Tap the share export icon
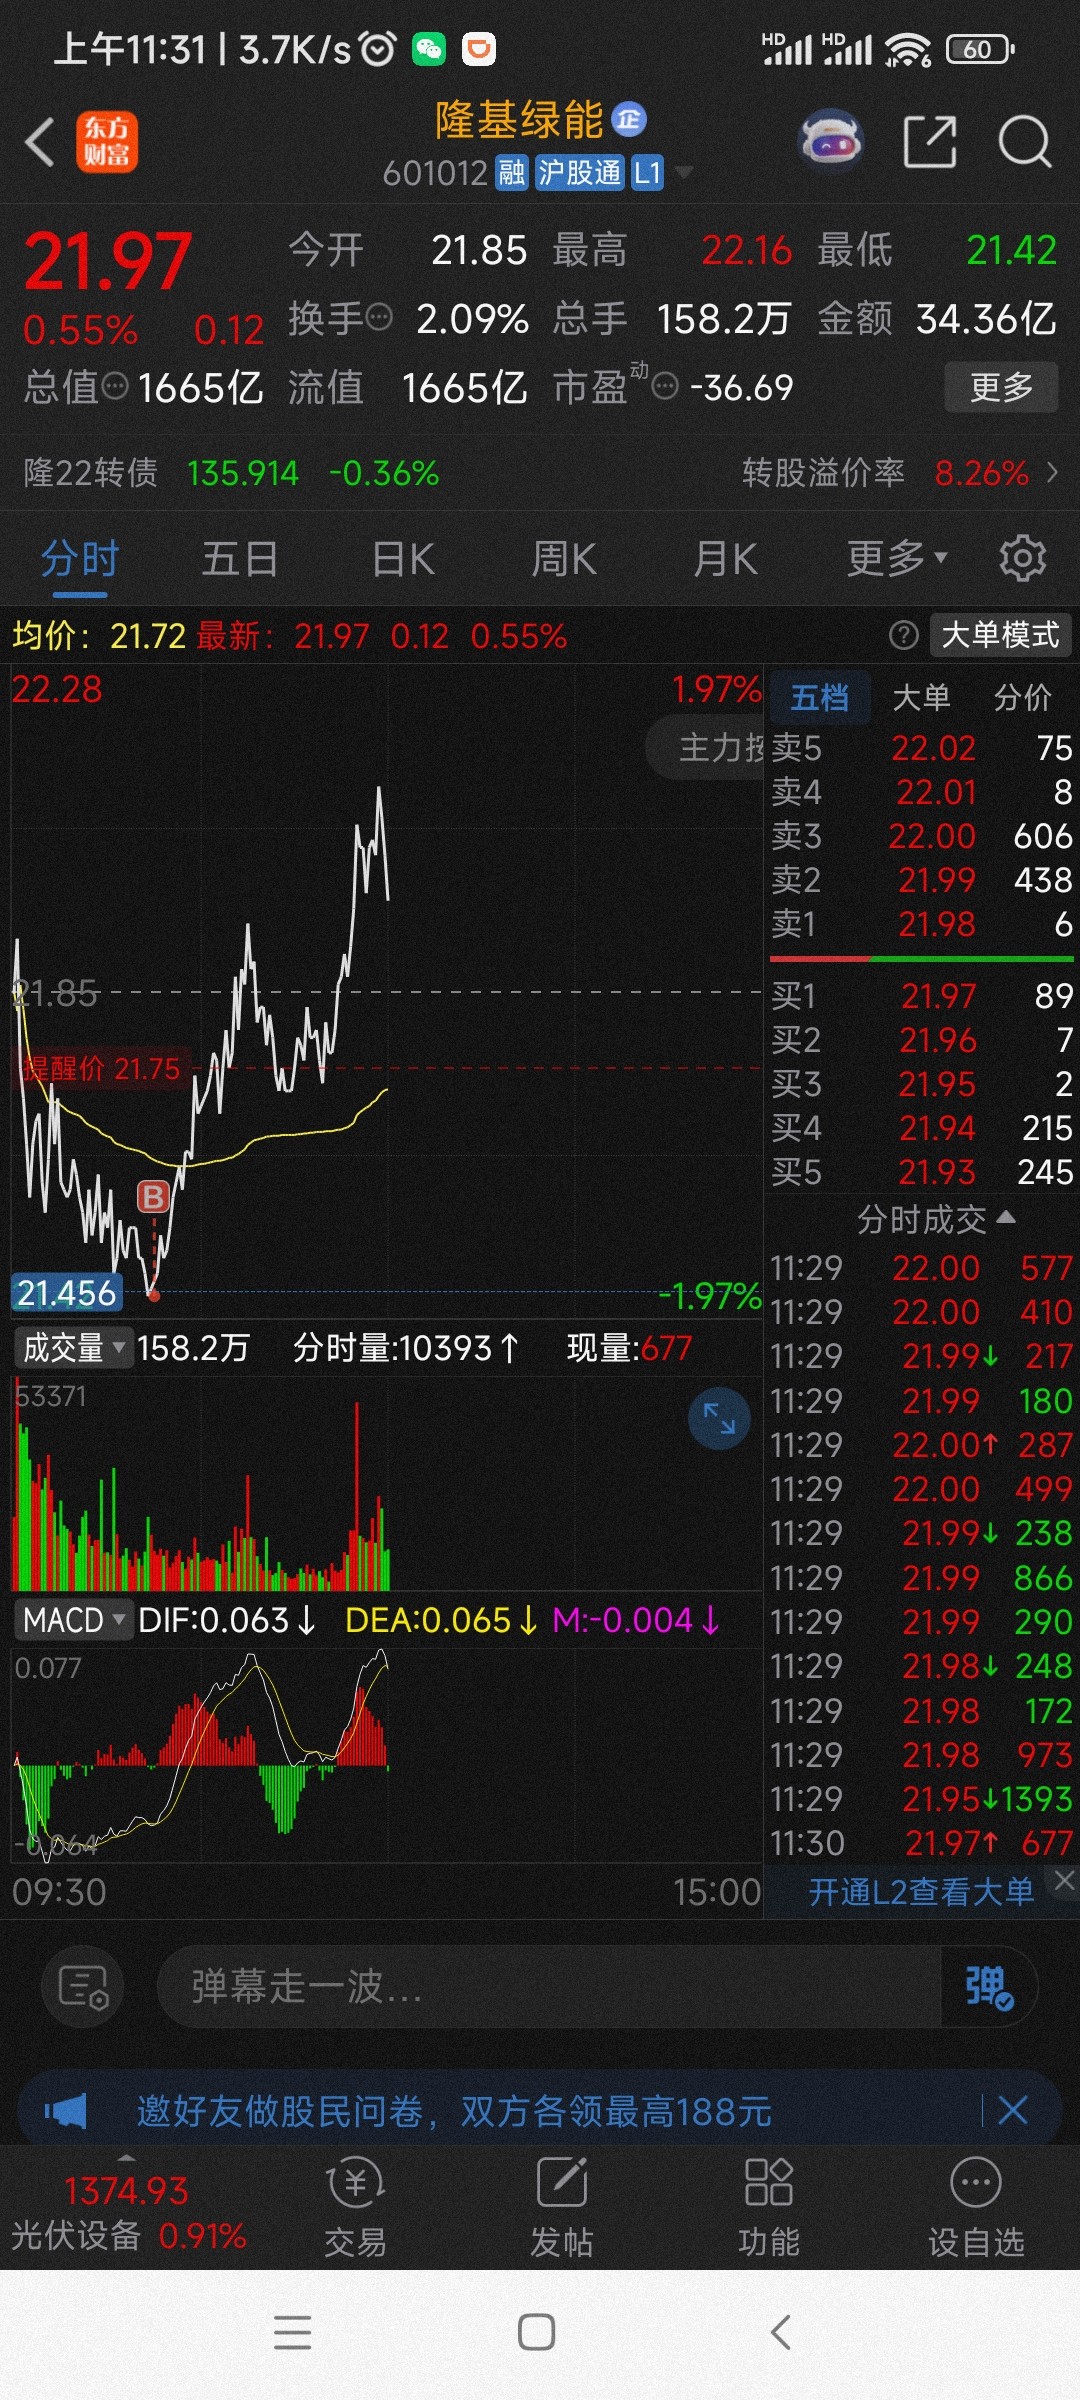Image resolution: width=1080 pixels, height=2400 pixels. coord(930,141)
